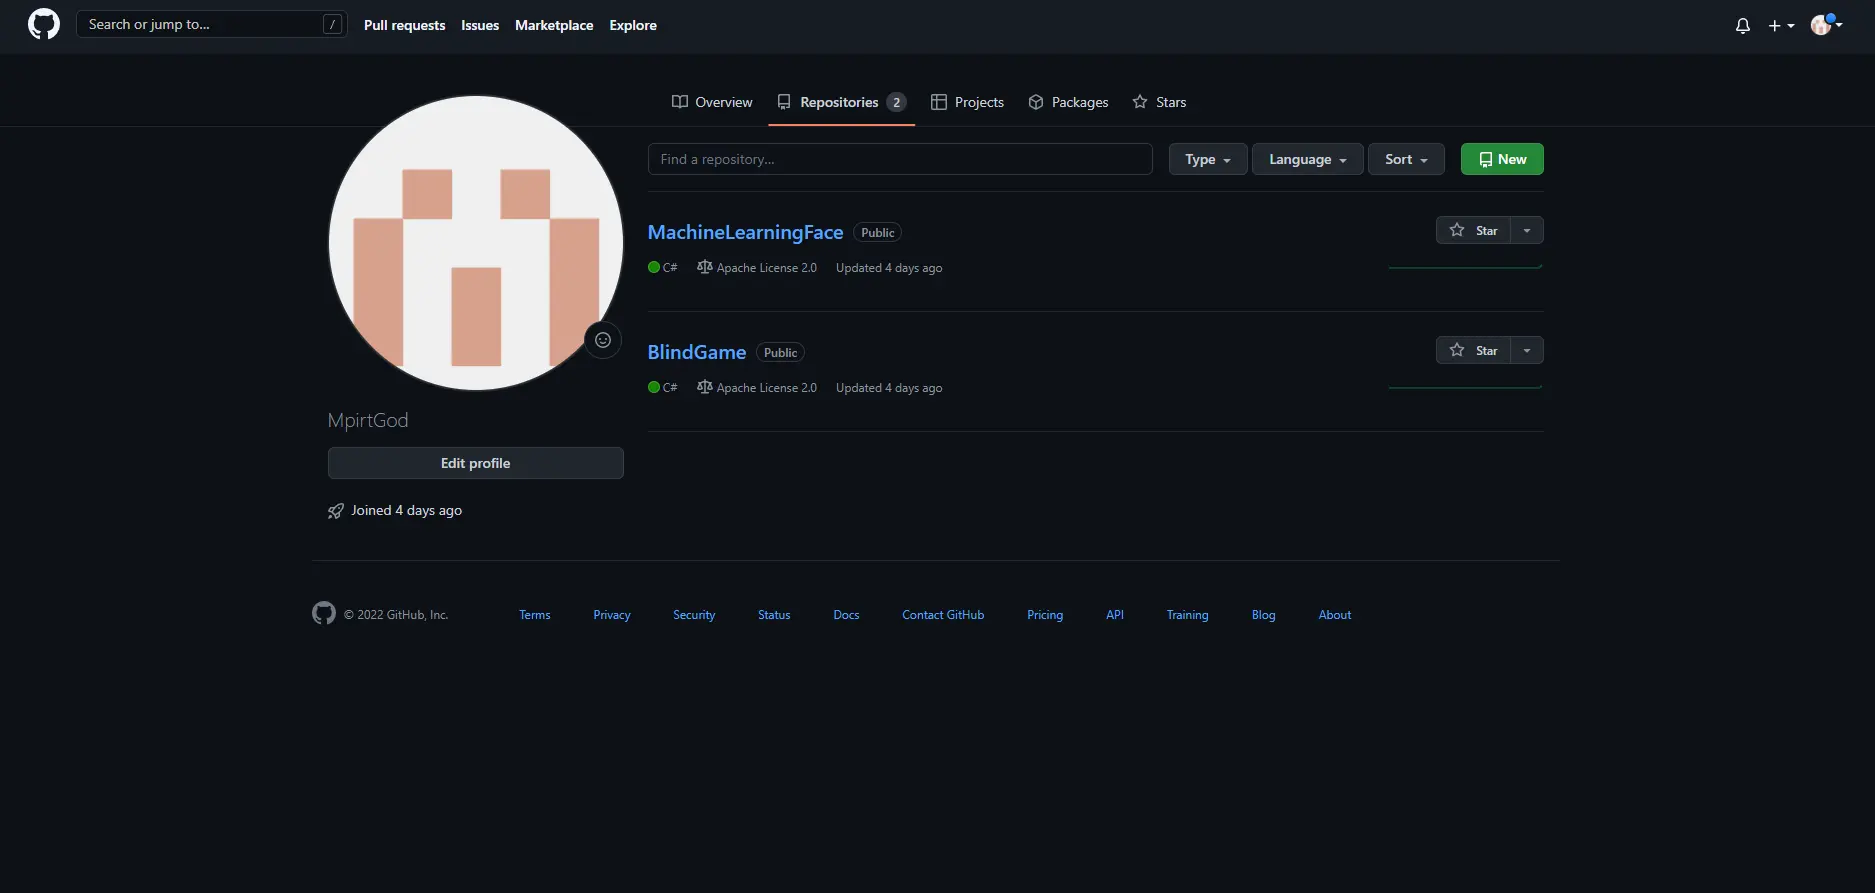Open Pull requests in the header
This screenshot has width=1875, height=893.
(x=405, y=26)
